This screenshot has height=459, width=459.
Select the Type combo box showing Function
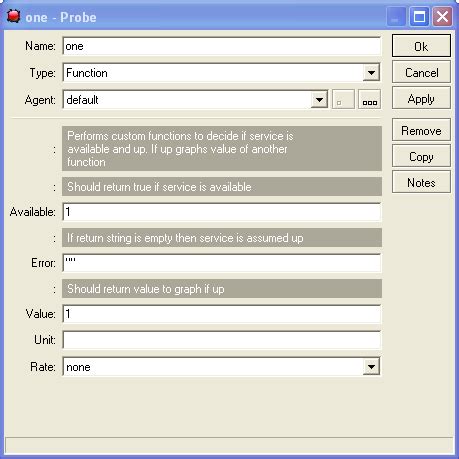coord(221,73)
